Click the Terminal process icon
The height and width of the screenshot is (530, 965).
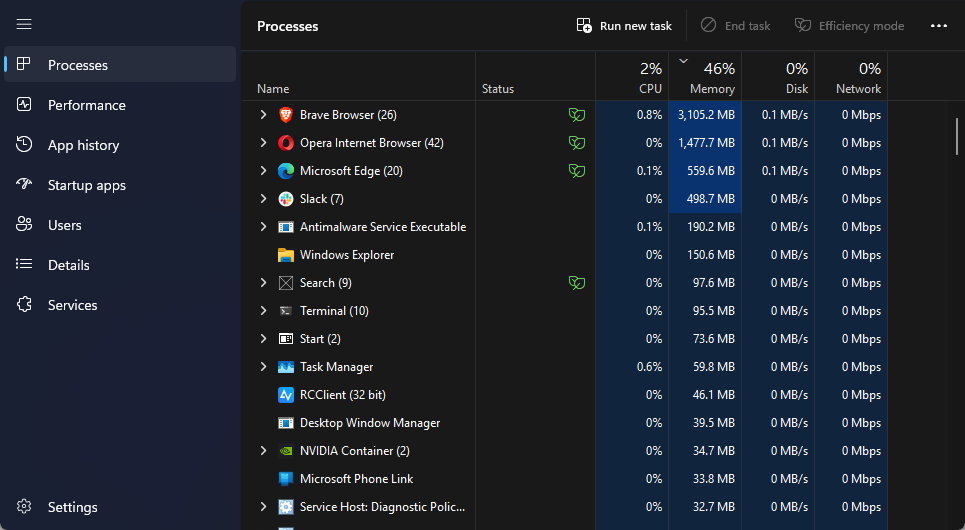pyautogui.click(x=286, y=311)
